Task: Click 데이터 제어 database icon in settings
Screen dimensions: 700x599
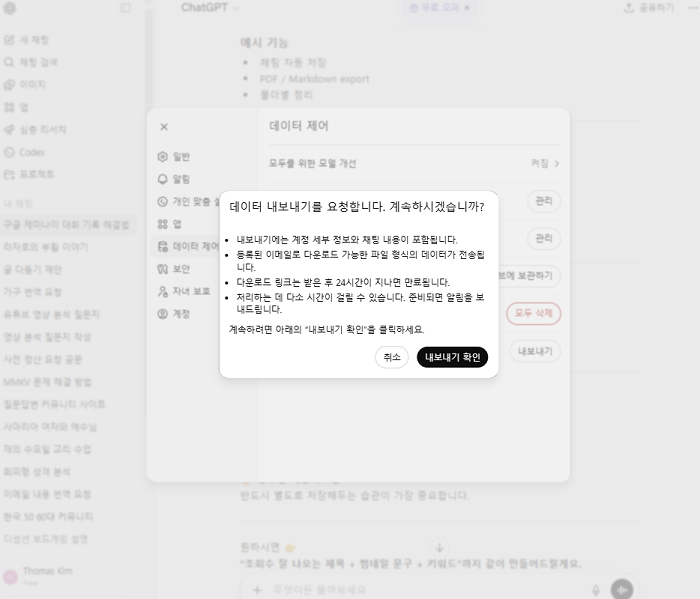Action: (162, 246)
